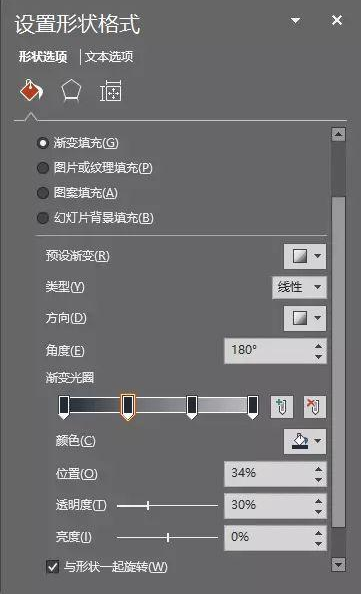Select 渐变填充(G) radio button
The image size is (363, 594).
42,143
